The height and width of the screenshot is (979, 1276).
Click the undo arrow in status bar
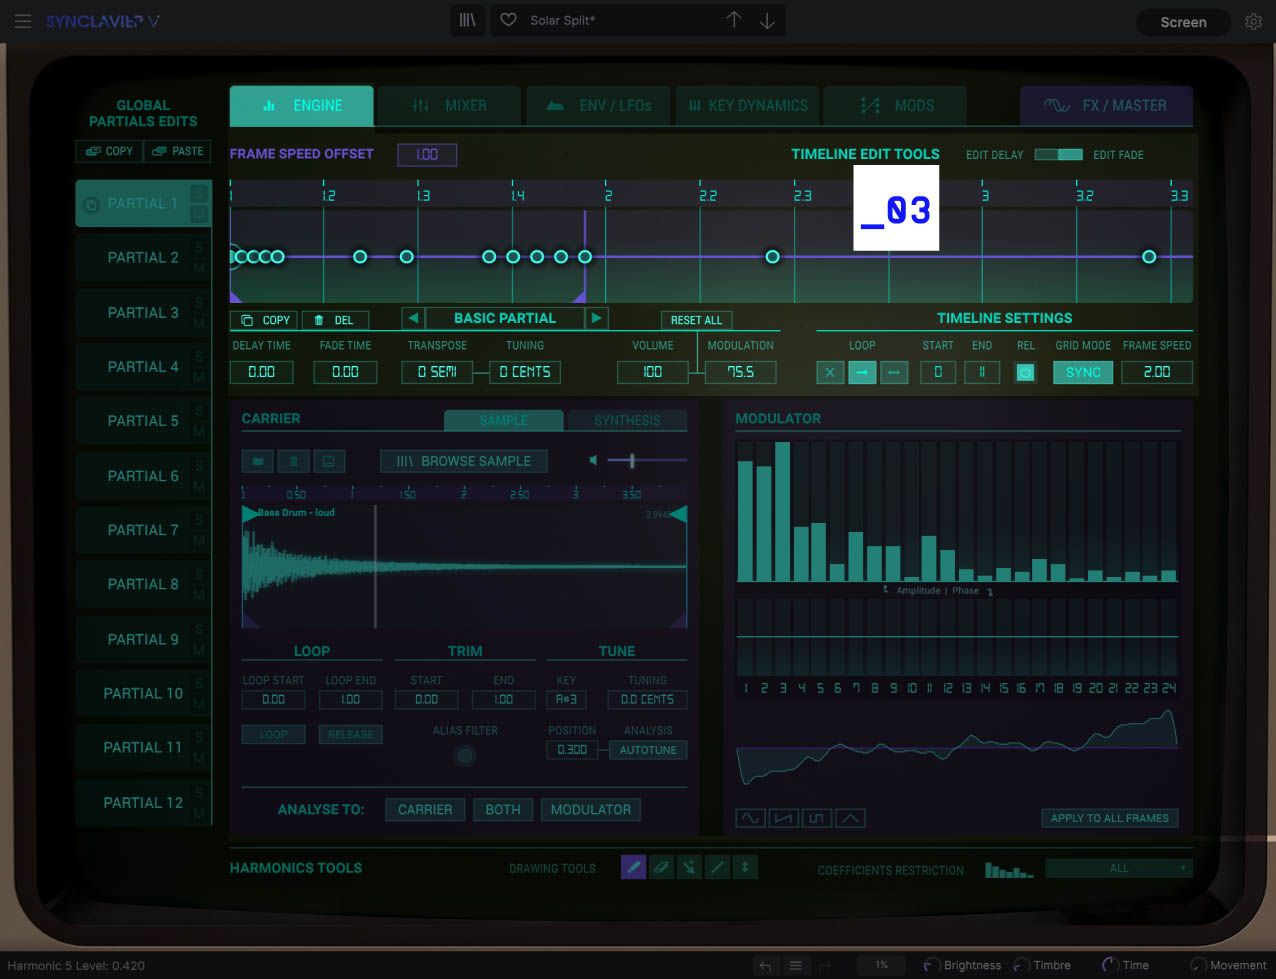(x=765, y=965)
